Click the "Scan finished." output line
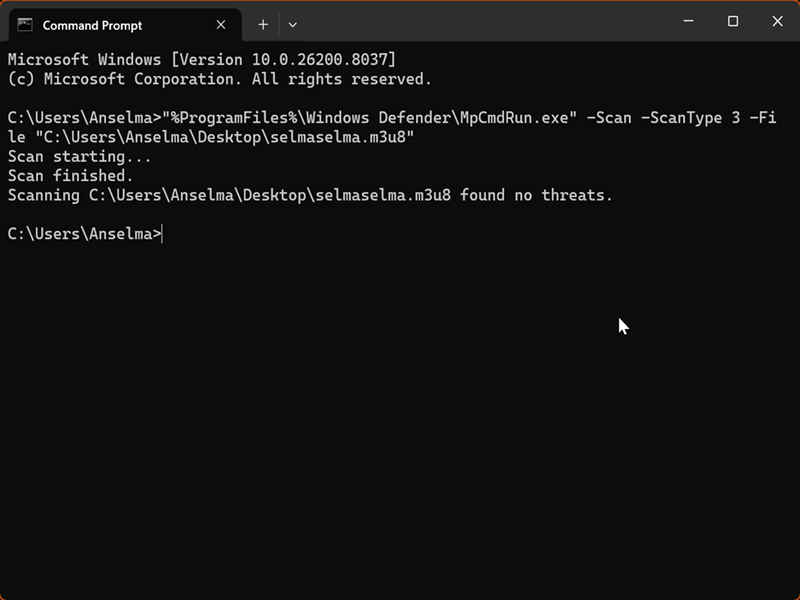The height and width of the screenshot is (600, 800). coord(70,176)
